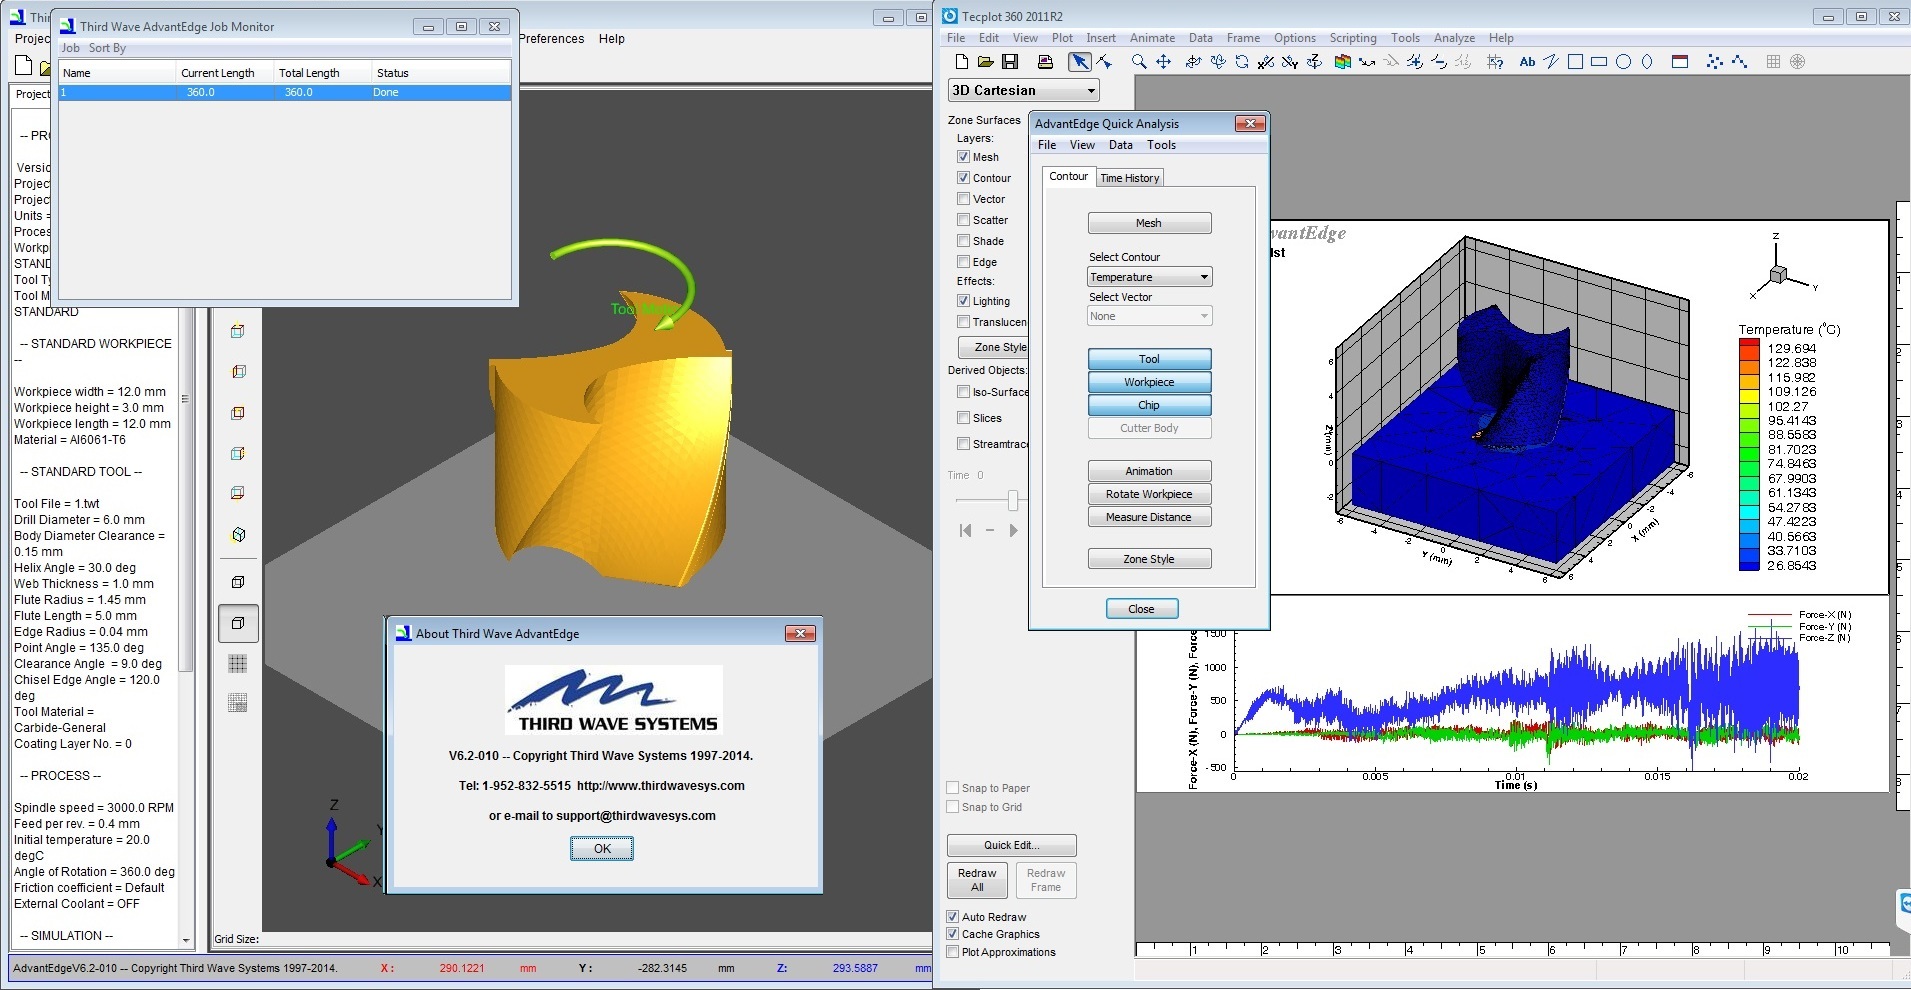Click the Time slider handle in Tecplot sidebar

[x=1013, y=500]
